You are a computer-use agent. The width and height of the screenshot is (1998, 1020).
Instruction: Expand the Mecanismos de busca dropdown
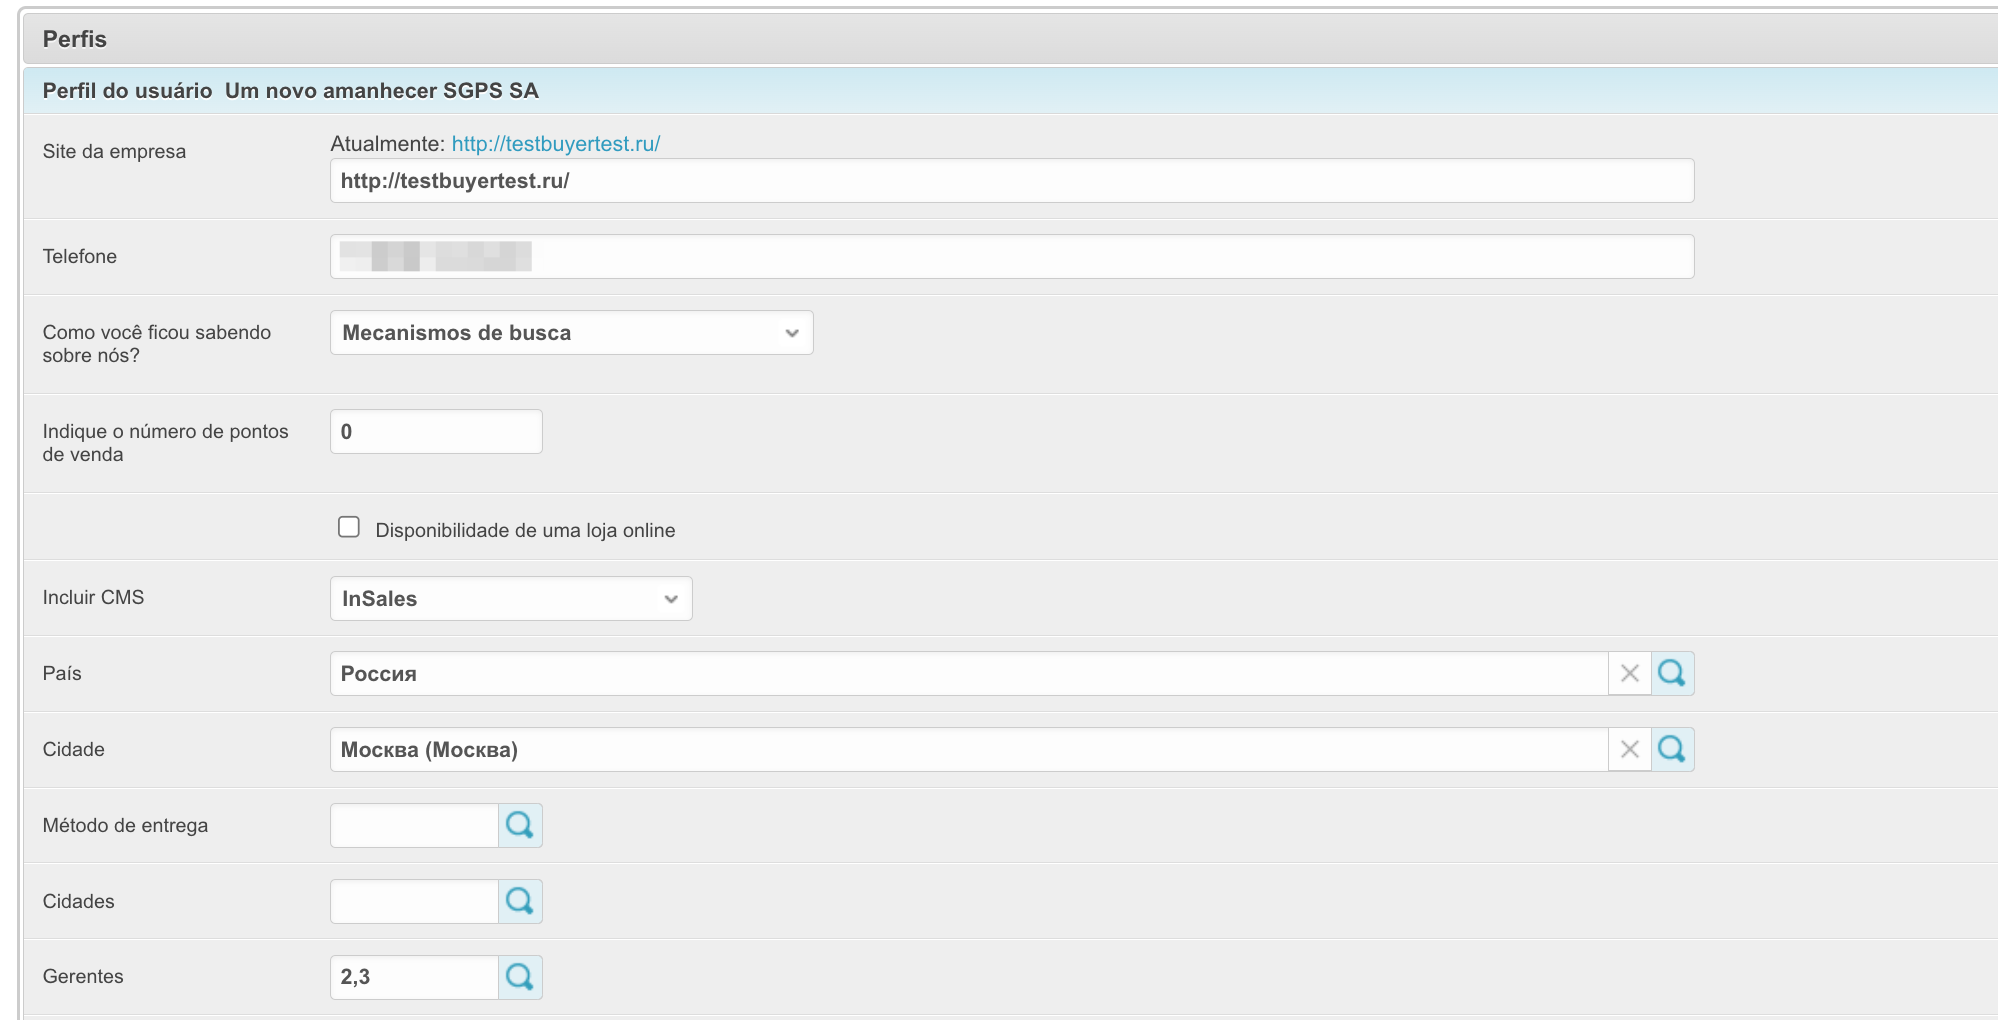click(571, 333)
